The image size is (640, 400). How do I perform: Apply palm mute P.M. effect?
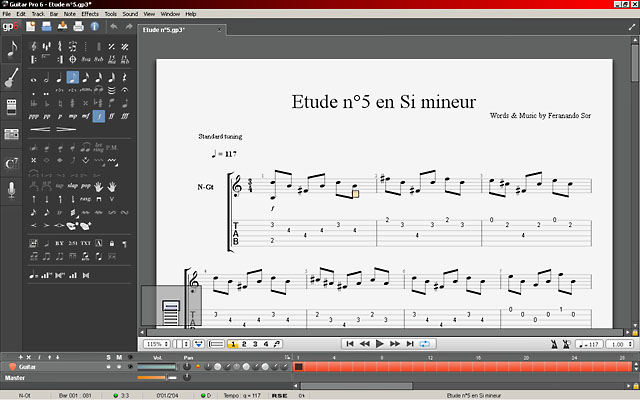pyautogui.click(x=111, y=147)
